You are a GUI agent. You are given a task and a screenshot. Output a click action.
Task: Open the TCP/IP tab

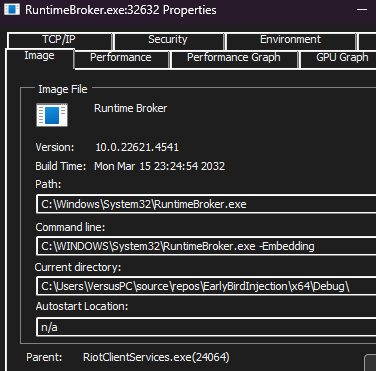point(59,40)
